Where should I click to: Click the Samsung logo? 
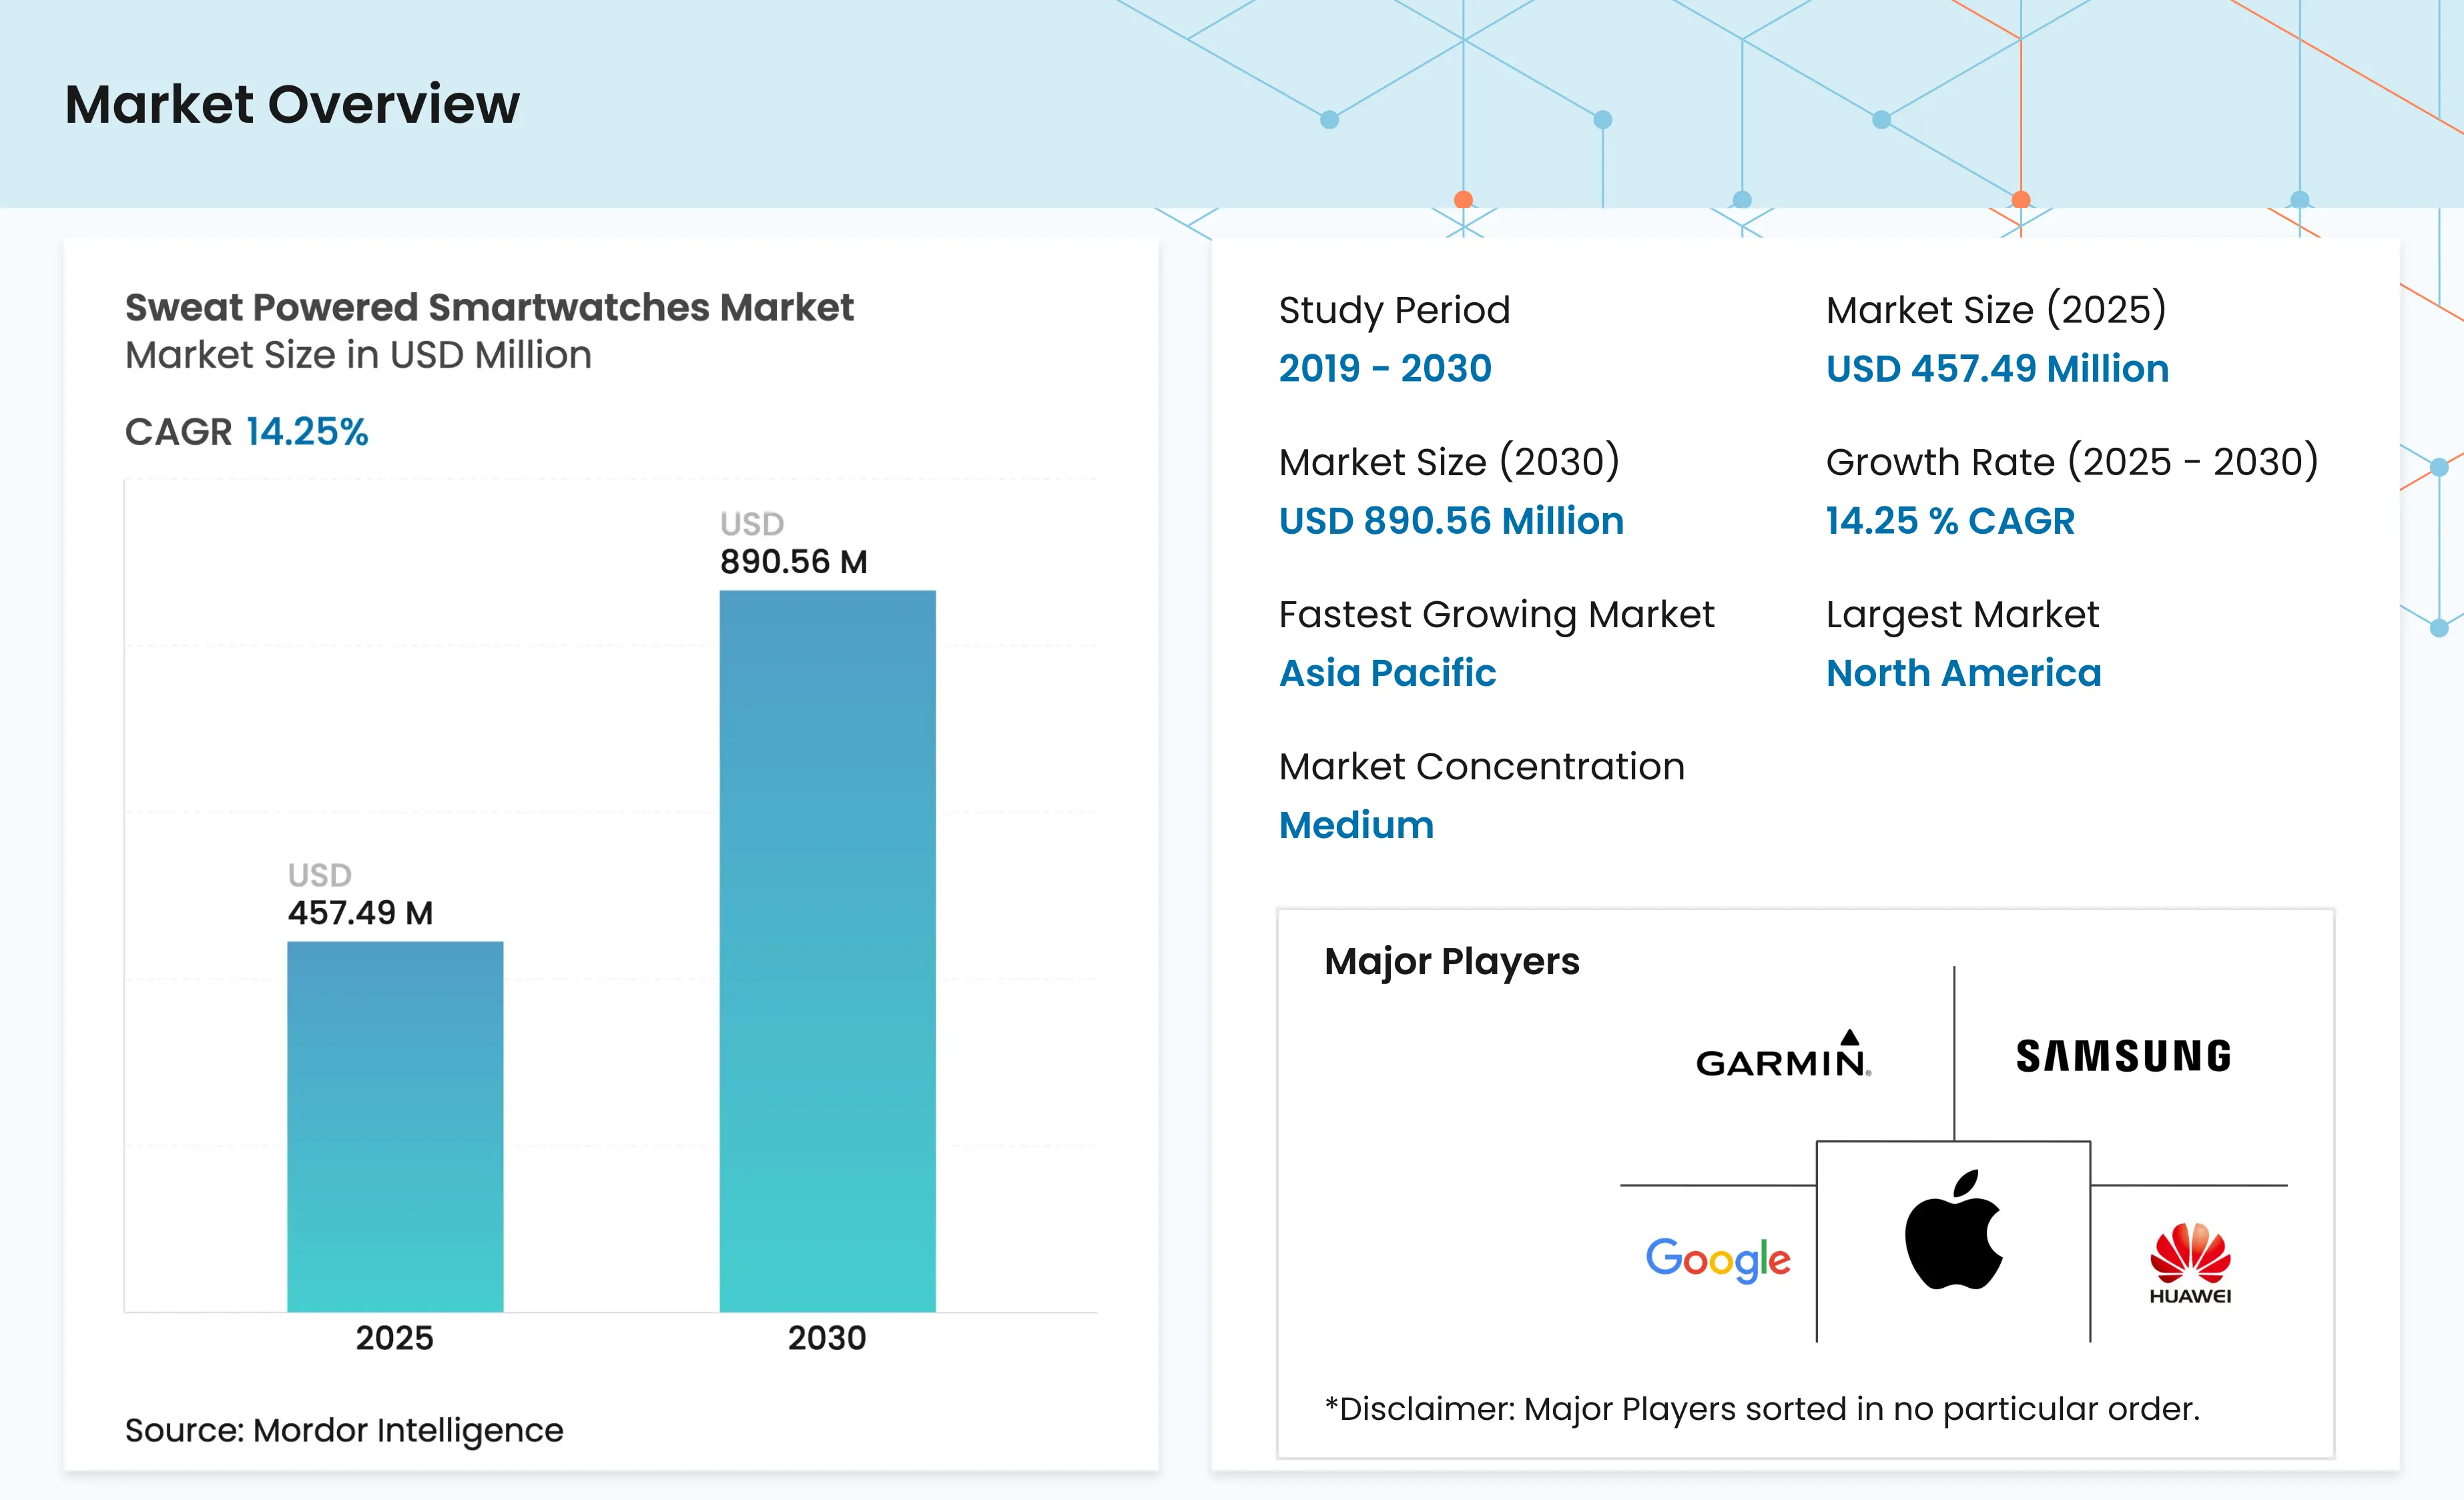coord(2123,1056)
